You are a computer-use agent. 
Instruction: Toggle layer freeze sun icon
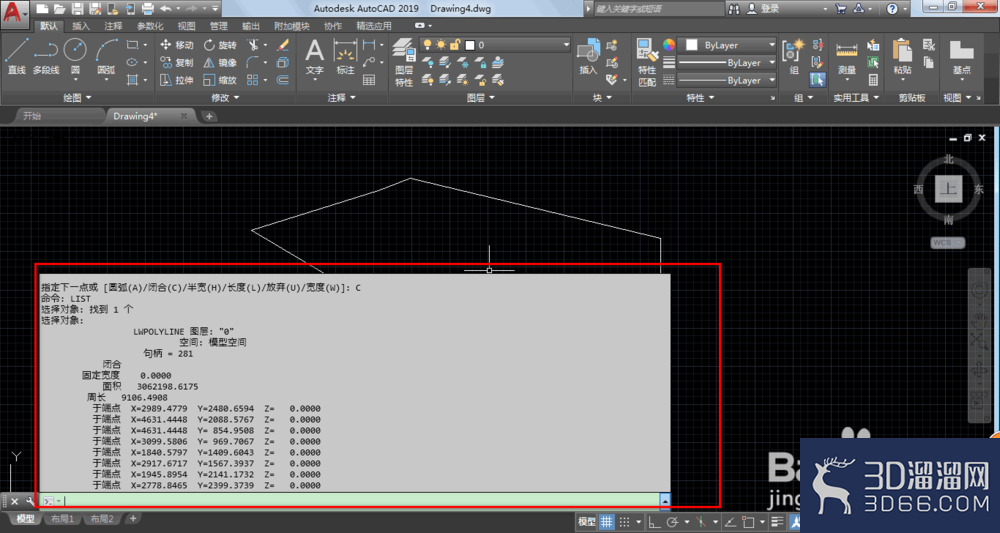(441, 45)
